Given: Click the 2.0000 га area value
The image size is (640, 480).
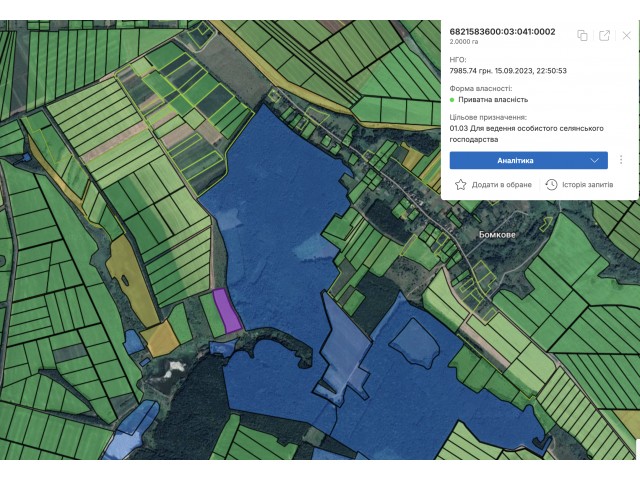Looking at the screenshot, I should [464, 42].
